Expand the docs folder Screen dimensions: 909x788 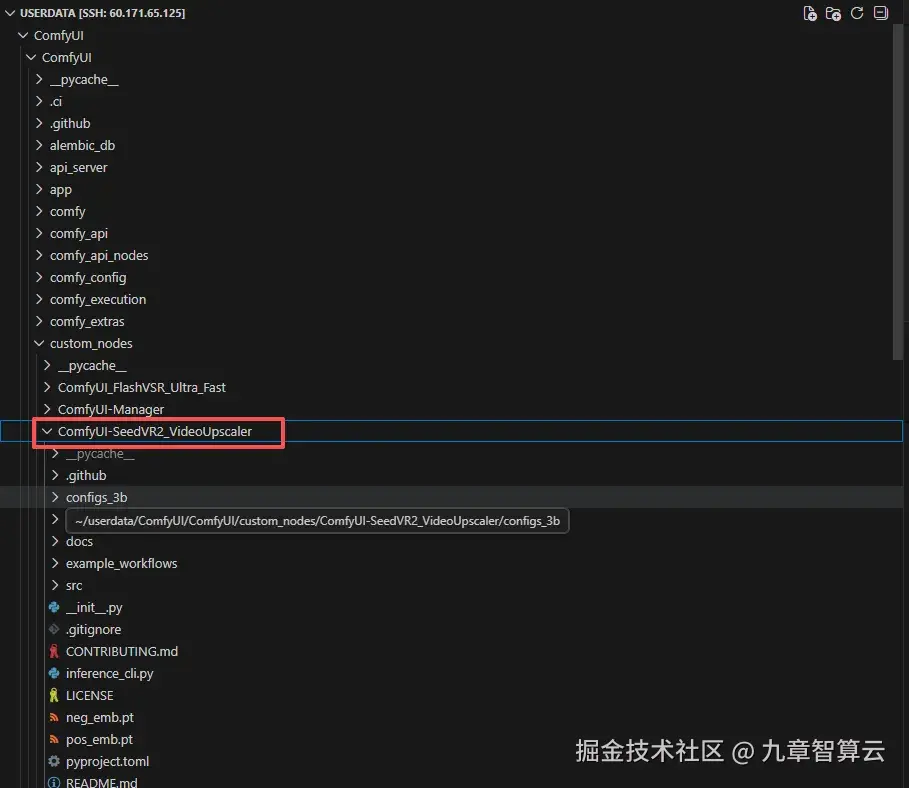tap(55, 541)
